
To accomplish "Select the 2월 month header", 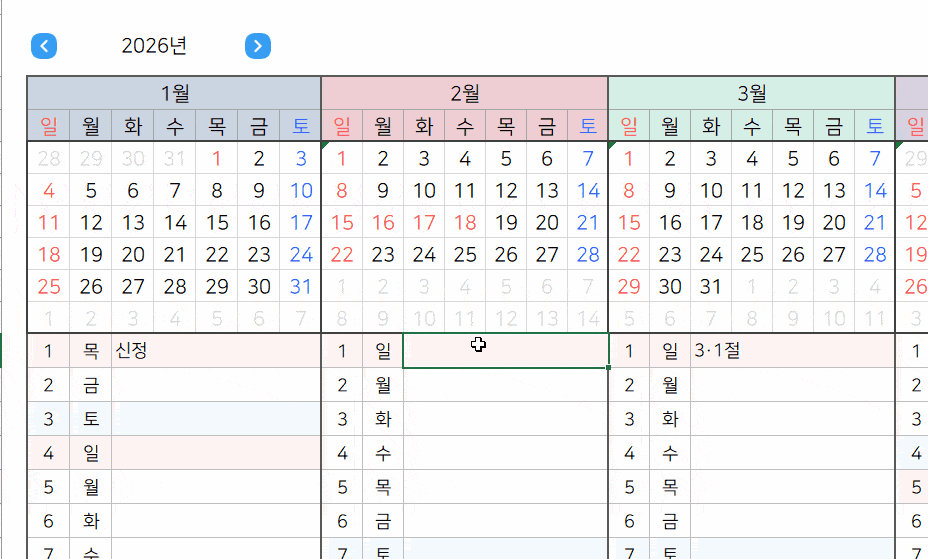I will click(x=465, y=93).
